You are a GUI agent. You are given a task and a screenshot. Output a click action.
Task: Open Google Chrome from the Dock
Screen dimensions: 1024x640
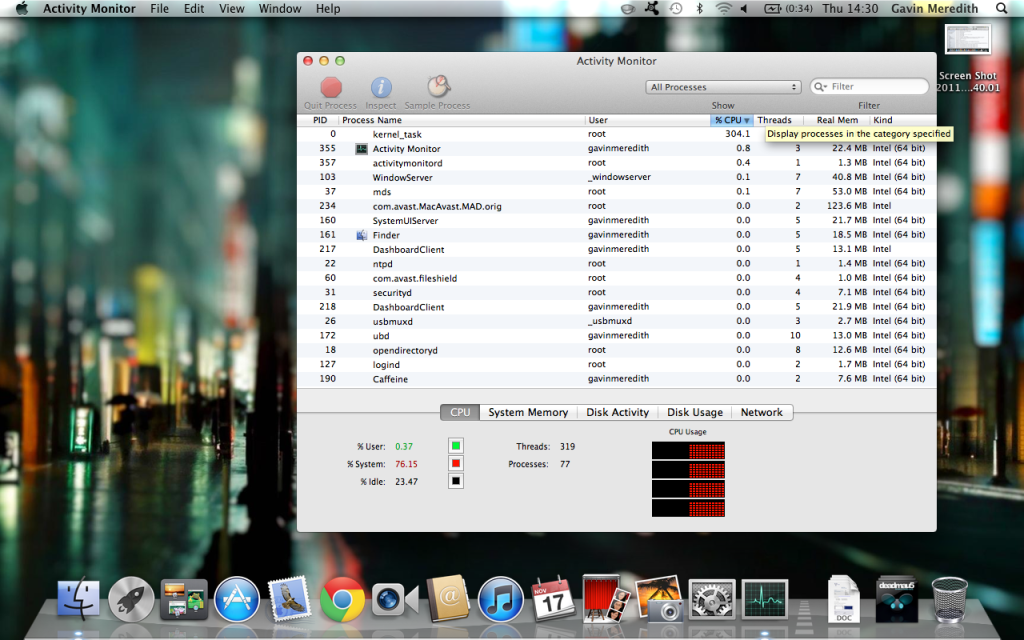pos(342,599)
